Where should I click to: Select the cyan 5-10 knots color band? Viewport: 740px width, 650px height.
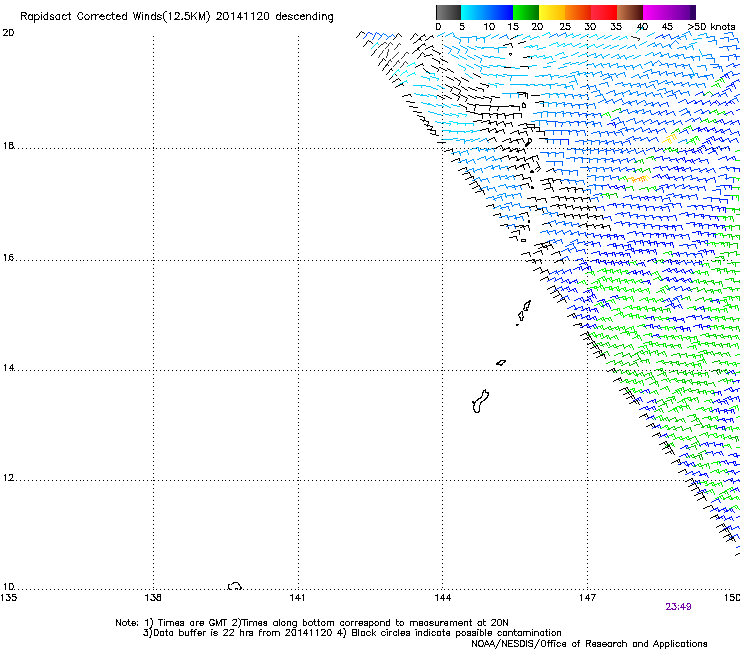474,12
